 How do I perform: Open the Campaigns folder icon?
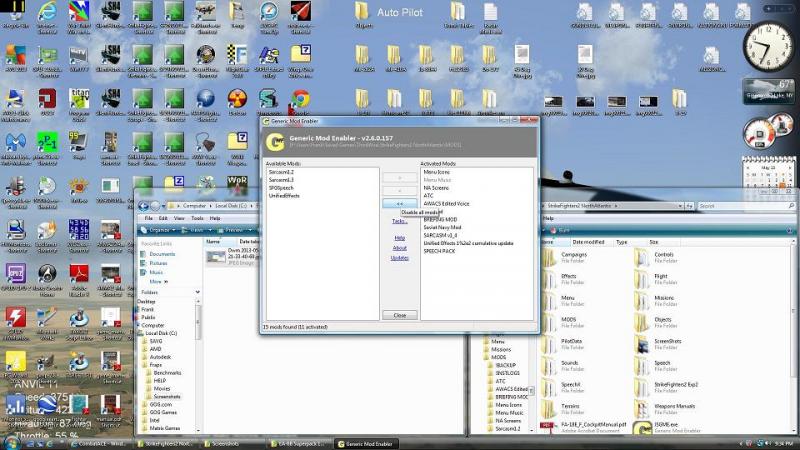click(549, 257)
